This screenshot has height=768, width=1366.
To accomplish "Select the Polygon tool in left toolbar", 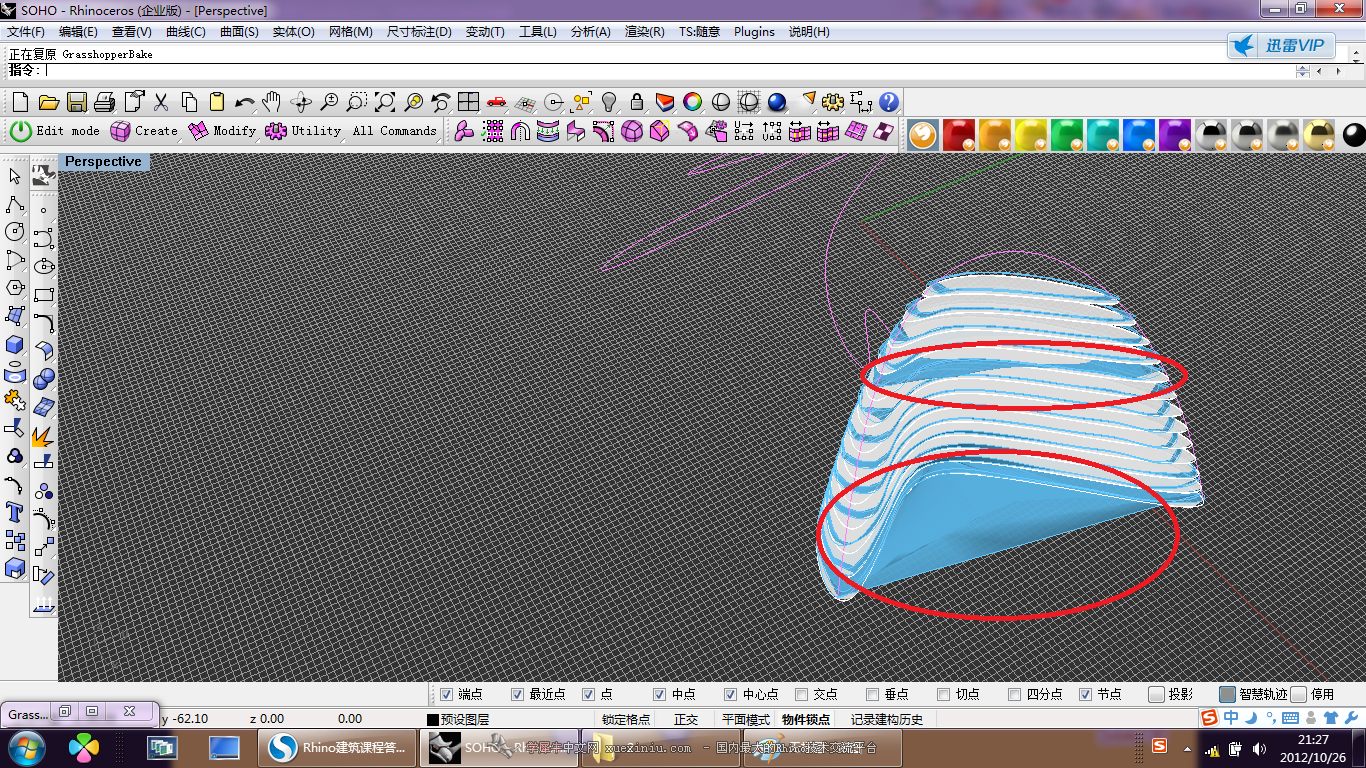I will [15, 288].
